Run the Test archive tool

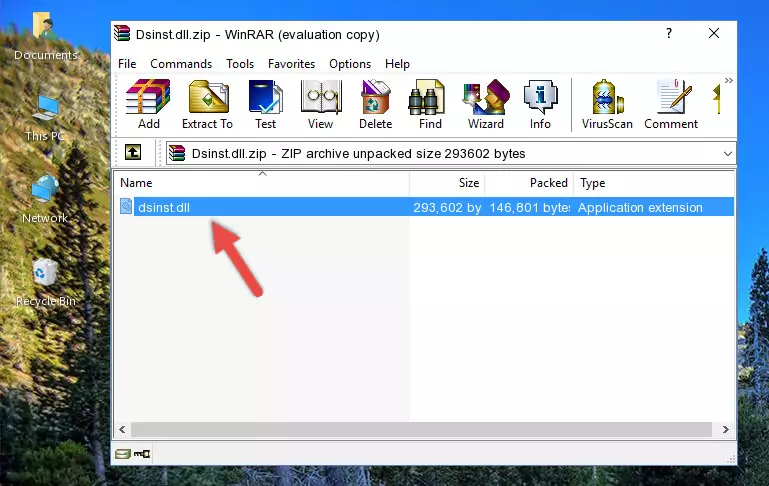[265, 104]
